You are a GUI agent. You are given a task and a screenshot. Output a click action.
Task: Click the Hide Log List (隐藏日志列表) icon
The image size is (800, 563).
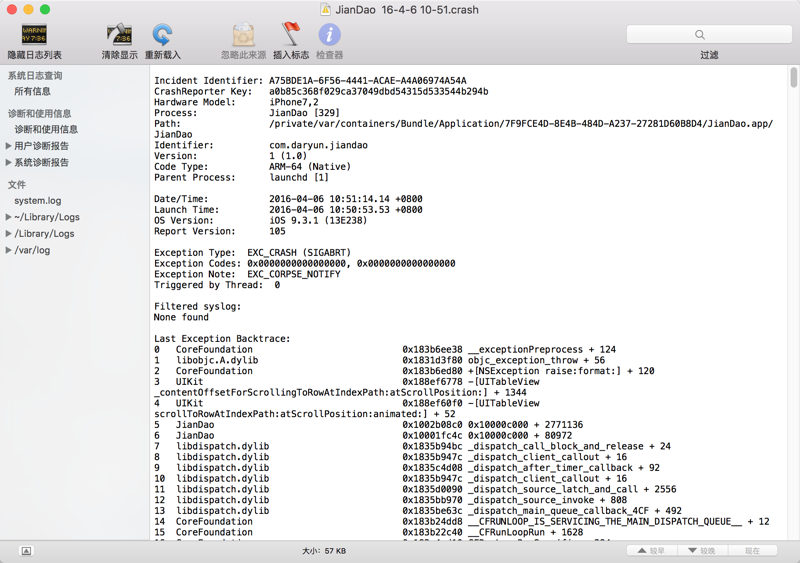(34, 35)
